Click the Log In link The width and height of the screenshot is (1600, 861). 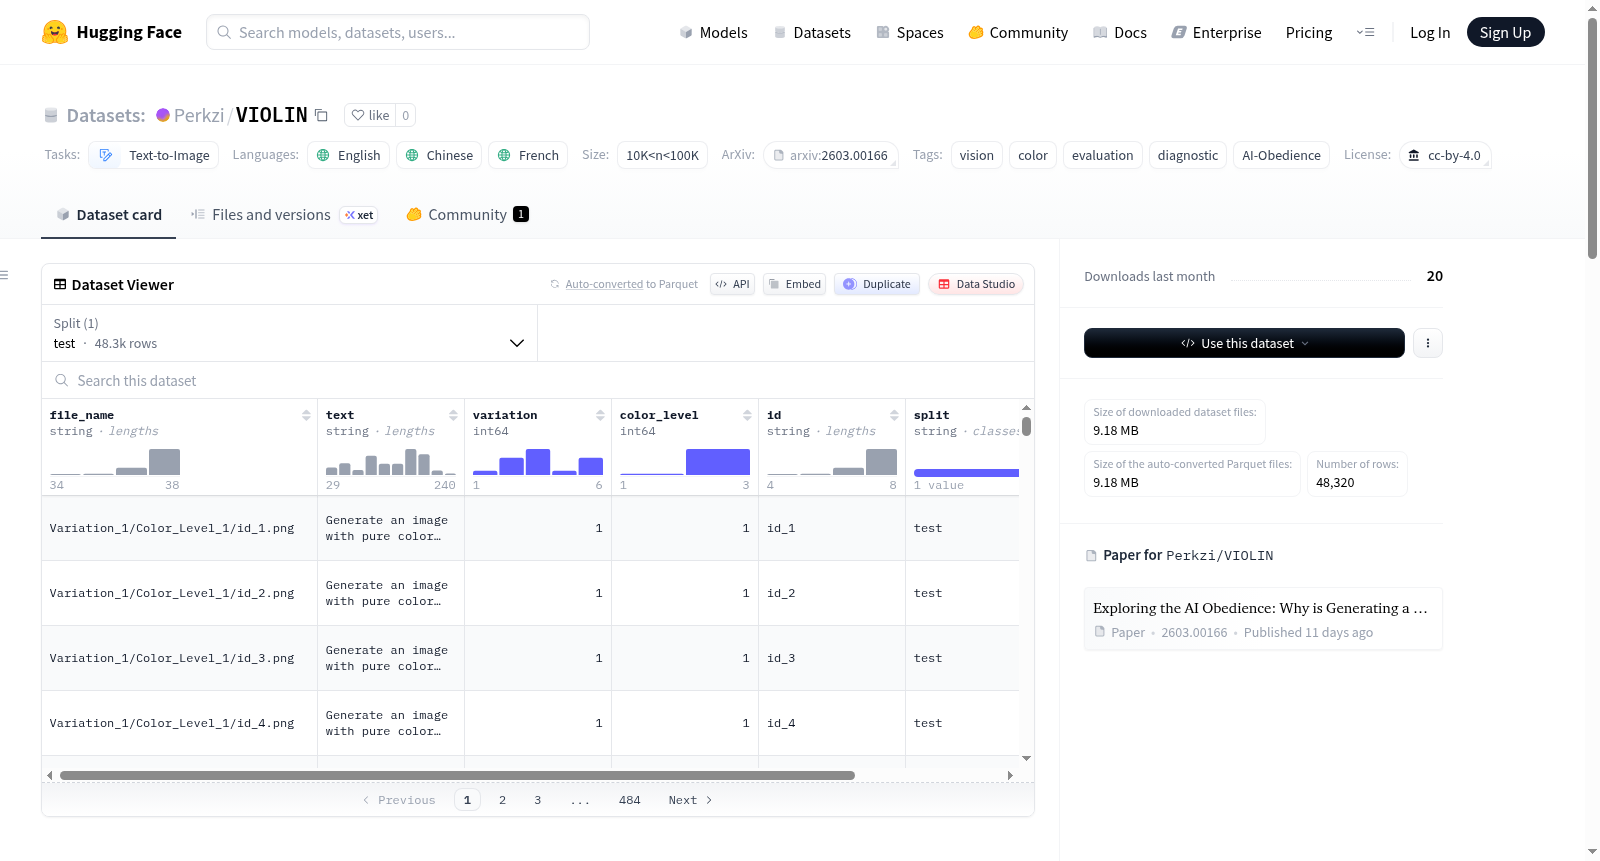(1430, 32)
